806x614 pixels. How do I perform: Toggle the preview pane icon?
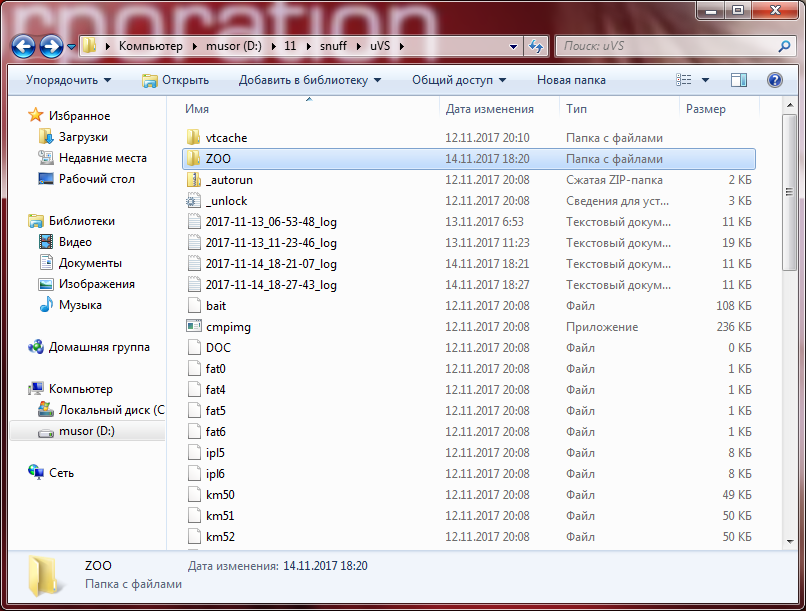pos(738,80)
